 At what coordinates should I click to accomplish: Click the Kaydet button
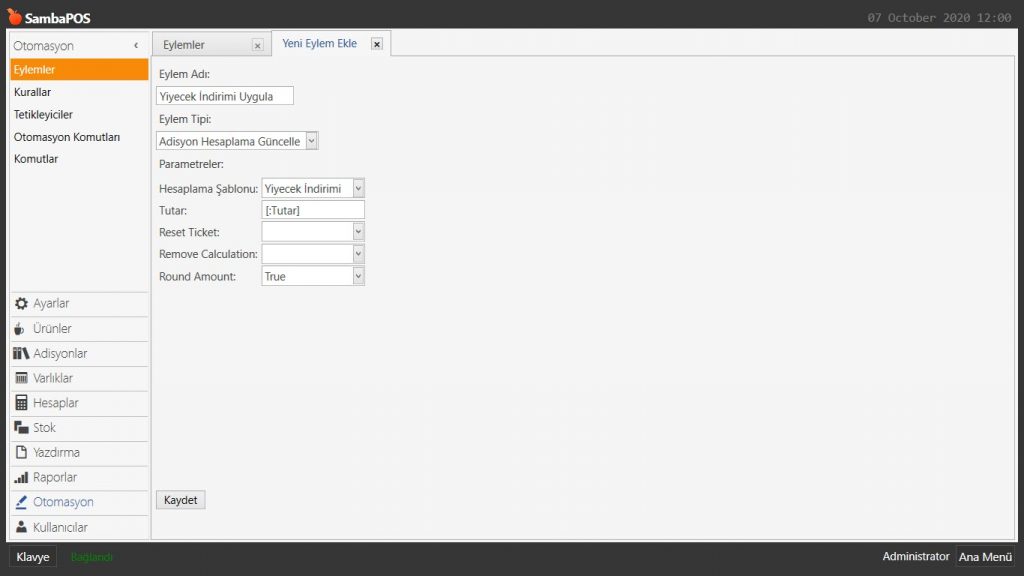click(181, 500)
